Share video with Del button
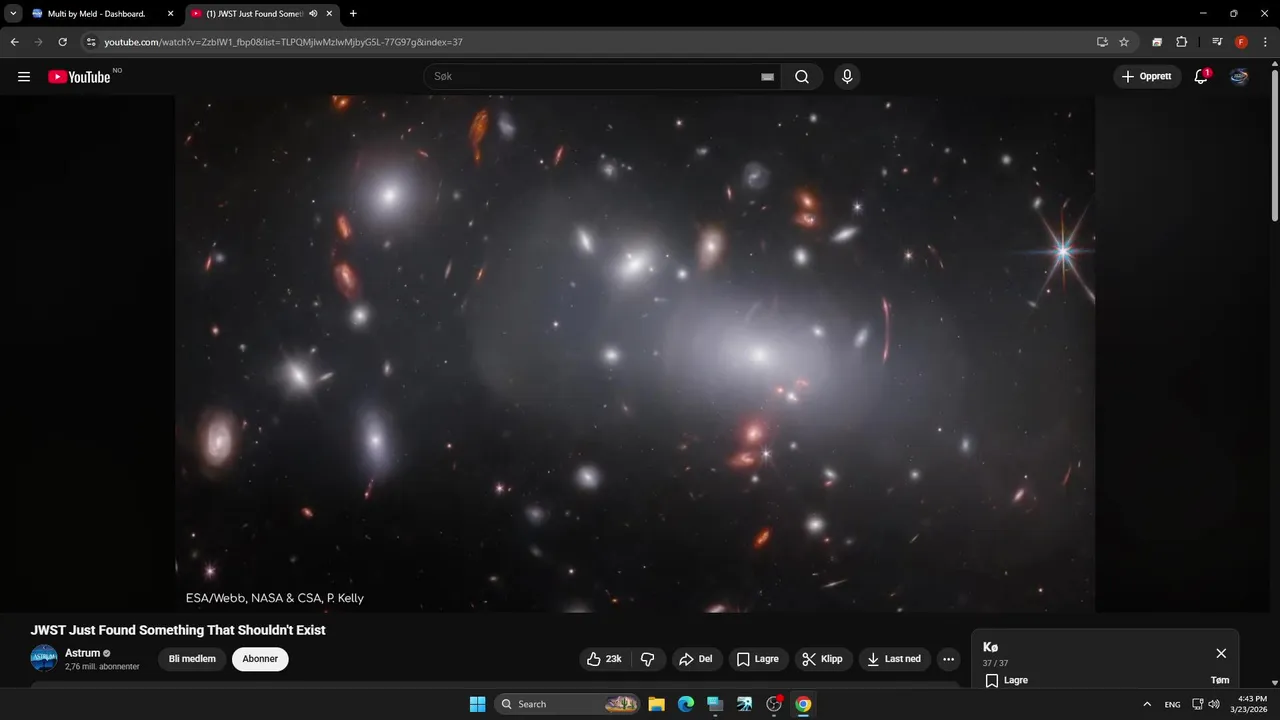1280x720 pixels. pos(695,659)
